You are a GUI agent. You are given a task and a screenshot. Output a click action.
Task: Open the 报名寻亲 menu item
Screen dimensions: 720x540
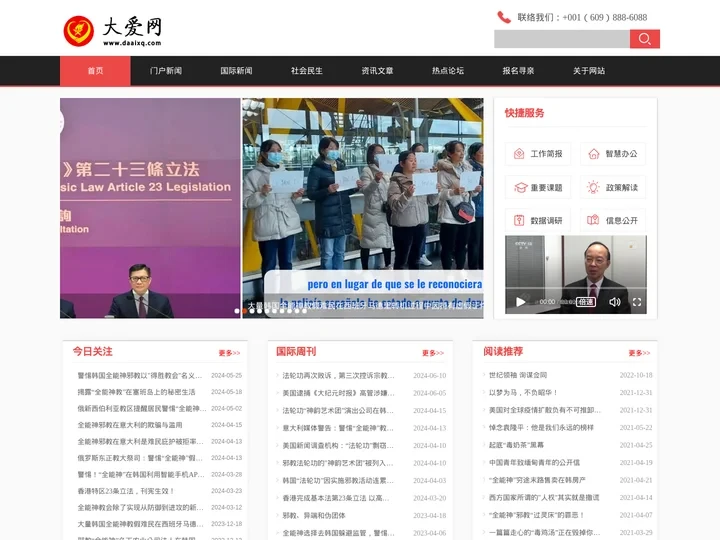(x=518, y=71)
